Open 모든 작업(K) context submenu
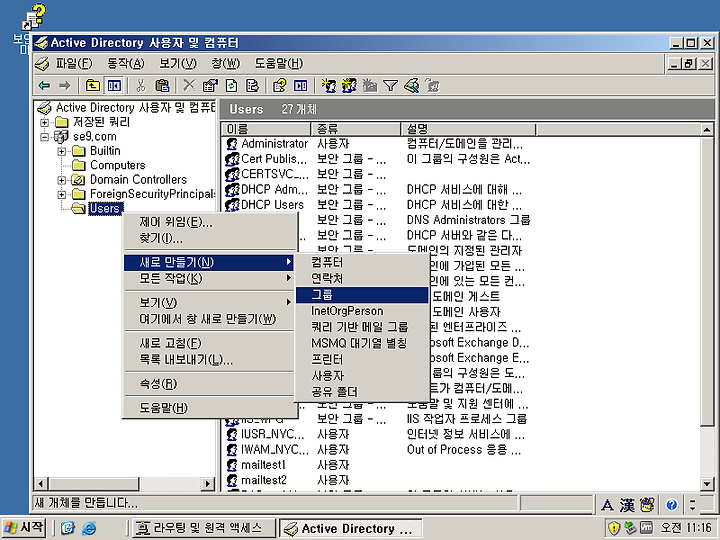 pyautogui.click(x=209, y=278)
